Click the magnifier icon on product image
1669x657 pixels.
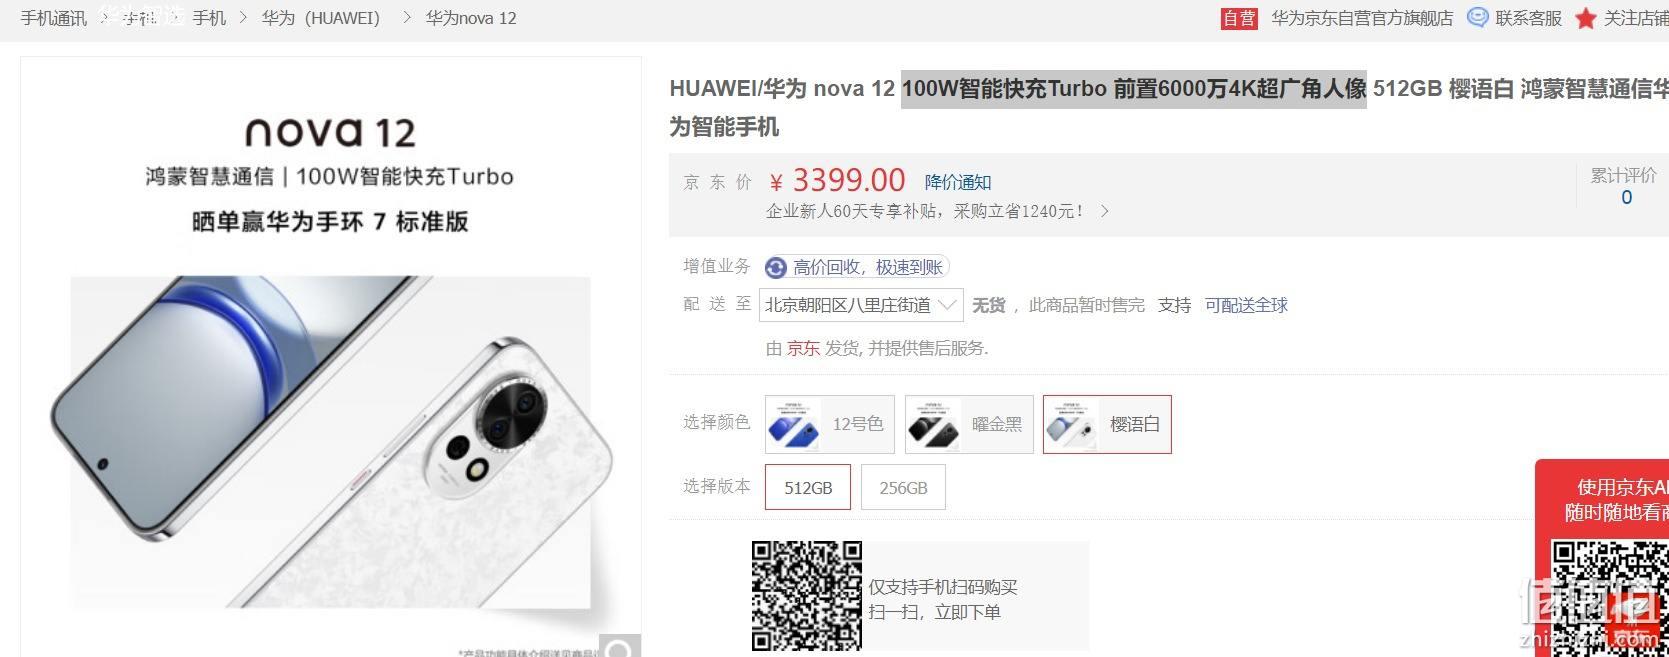pos(619,648)
